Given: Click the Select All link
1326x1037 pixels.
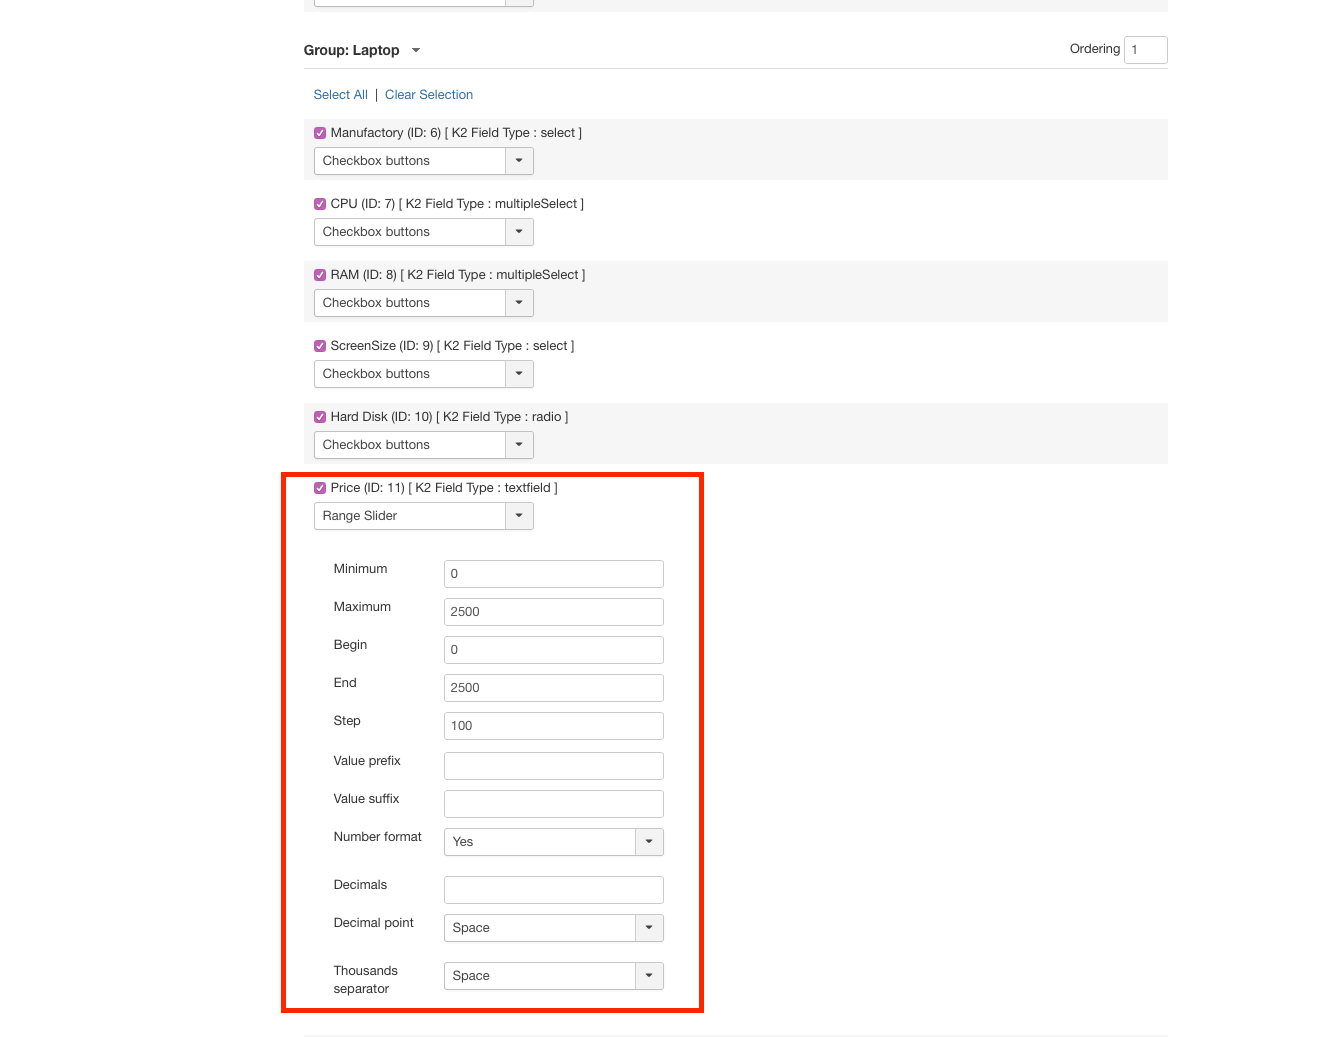Looking at the screenshot, I should [x=340, y=95].
